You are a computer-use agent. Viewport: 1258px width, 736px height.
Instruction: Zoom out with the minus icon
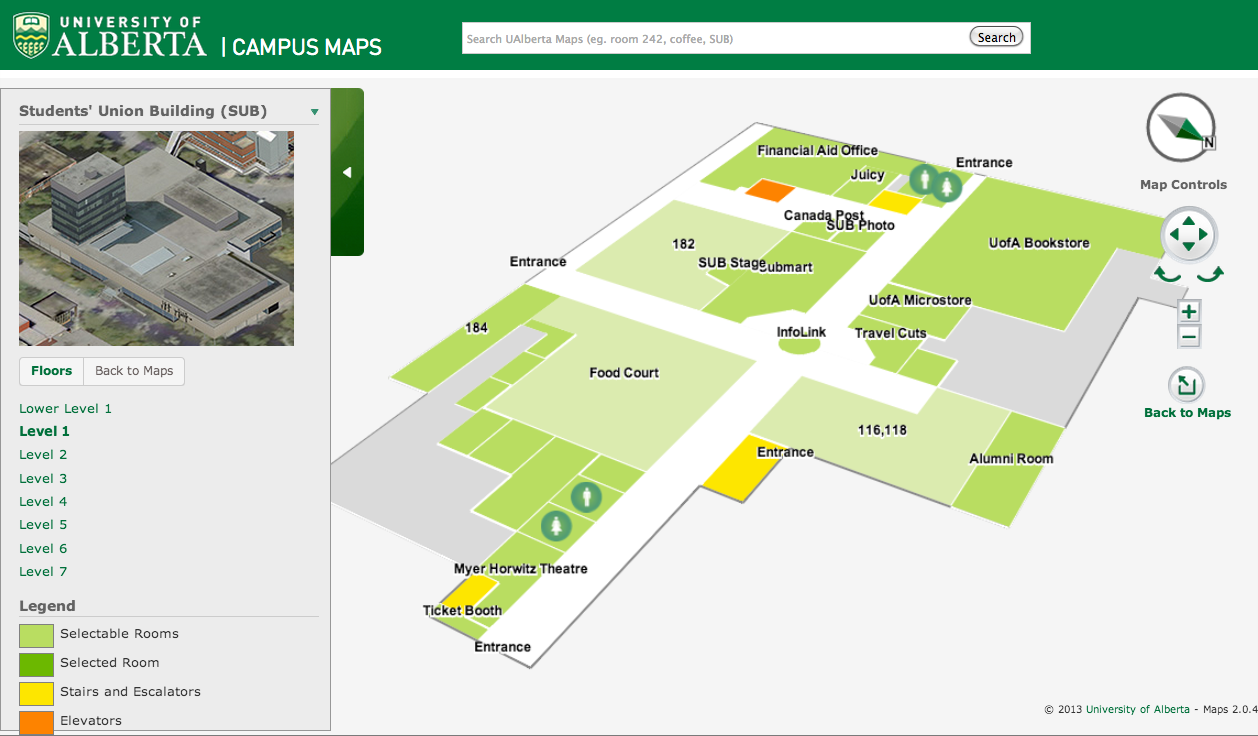(x=1188, y=335)
